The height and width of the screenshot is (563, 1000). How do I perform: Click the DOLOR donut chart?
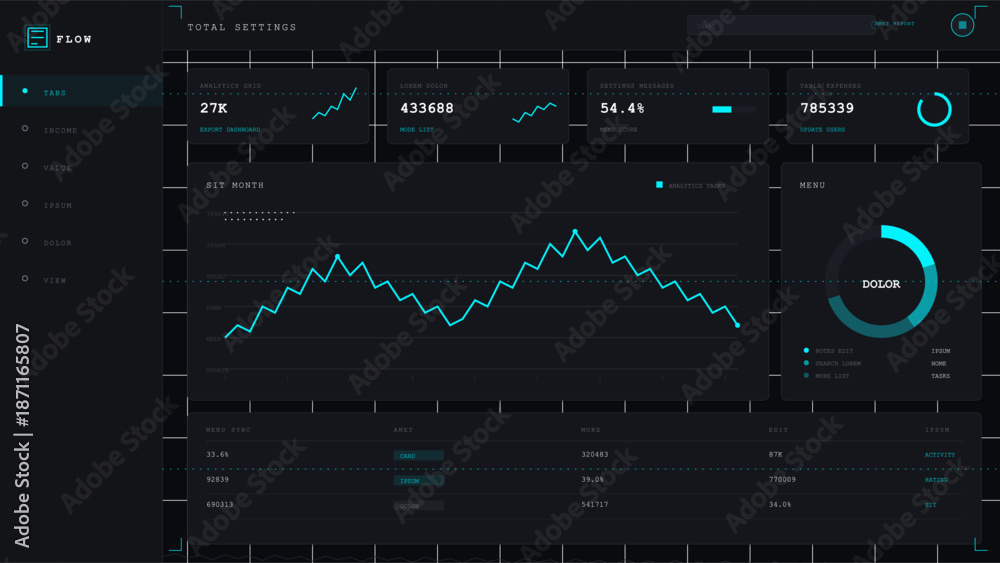881,281
